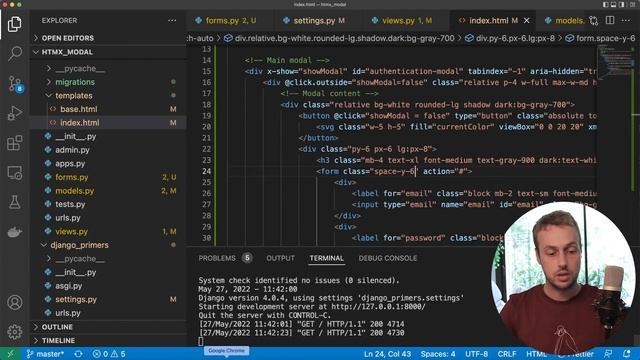Open models.py in the explorer
This screenshot has height=360, width=640.
click(109, 191)
